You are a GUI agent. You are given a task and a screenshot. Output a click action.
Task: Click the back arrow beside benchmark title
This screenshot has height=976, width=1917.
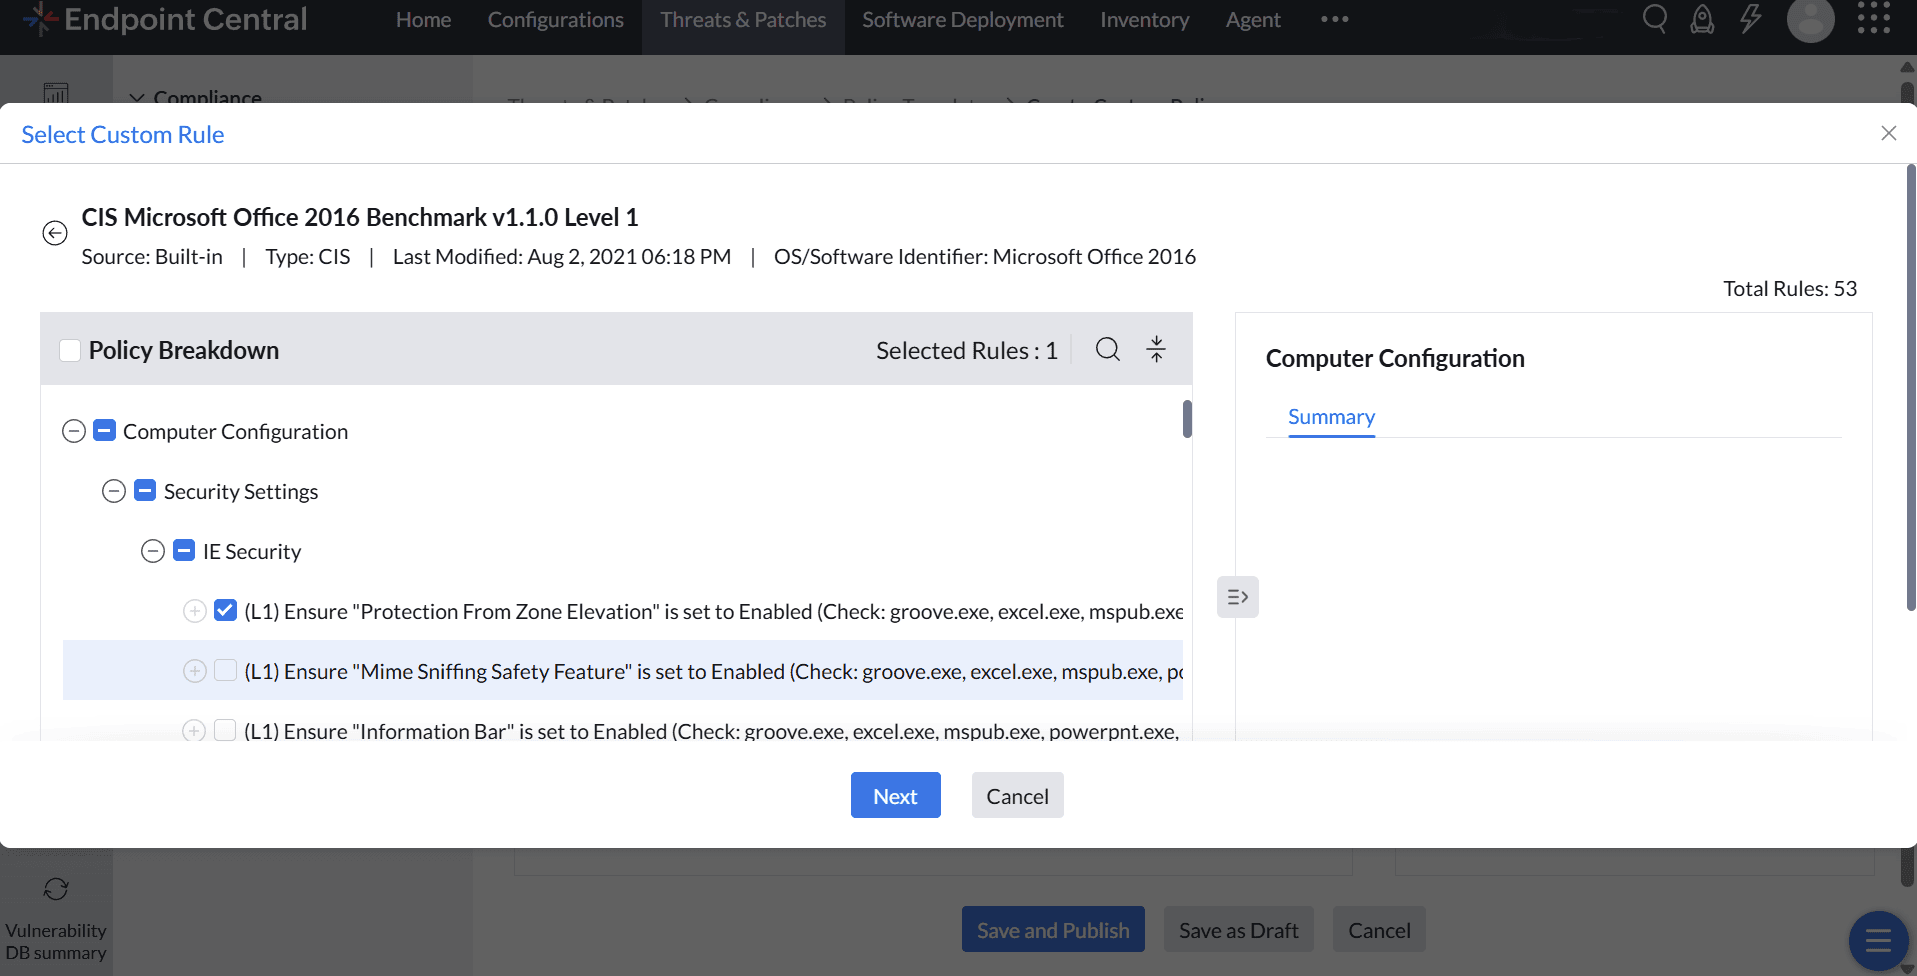click(x=55, y=233)
